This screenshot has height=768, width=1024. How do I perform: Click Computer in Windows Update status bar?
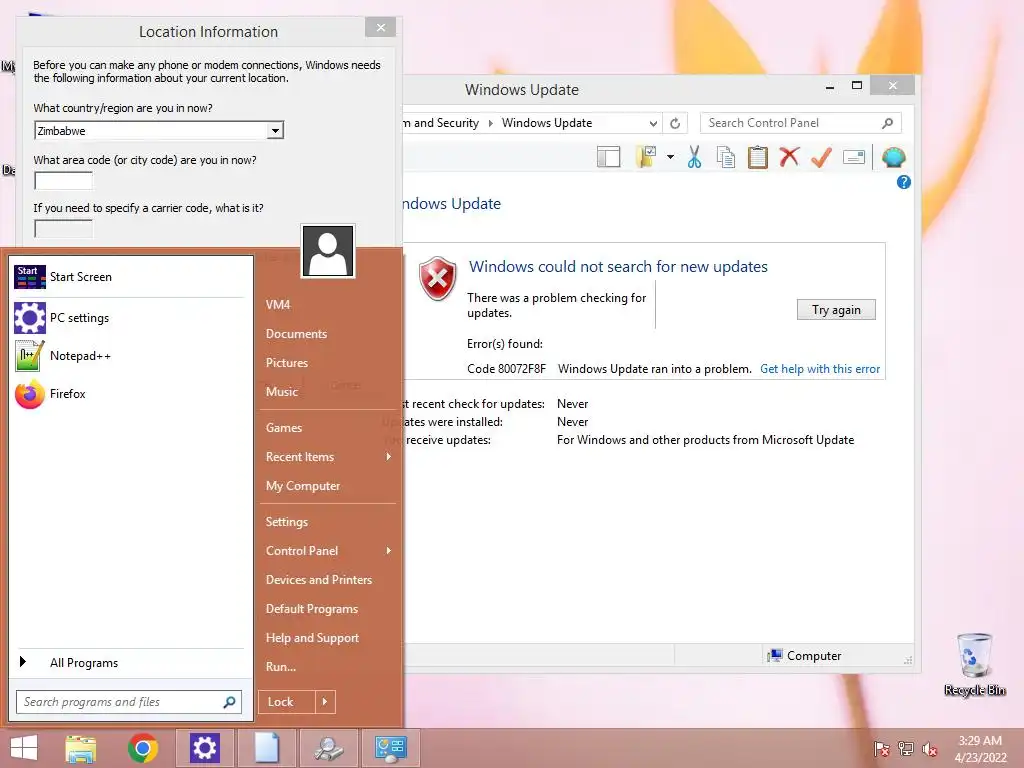pyautogui.click(x=805, y=656)
